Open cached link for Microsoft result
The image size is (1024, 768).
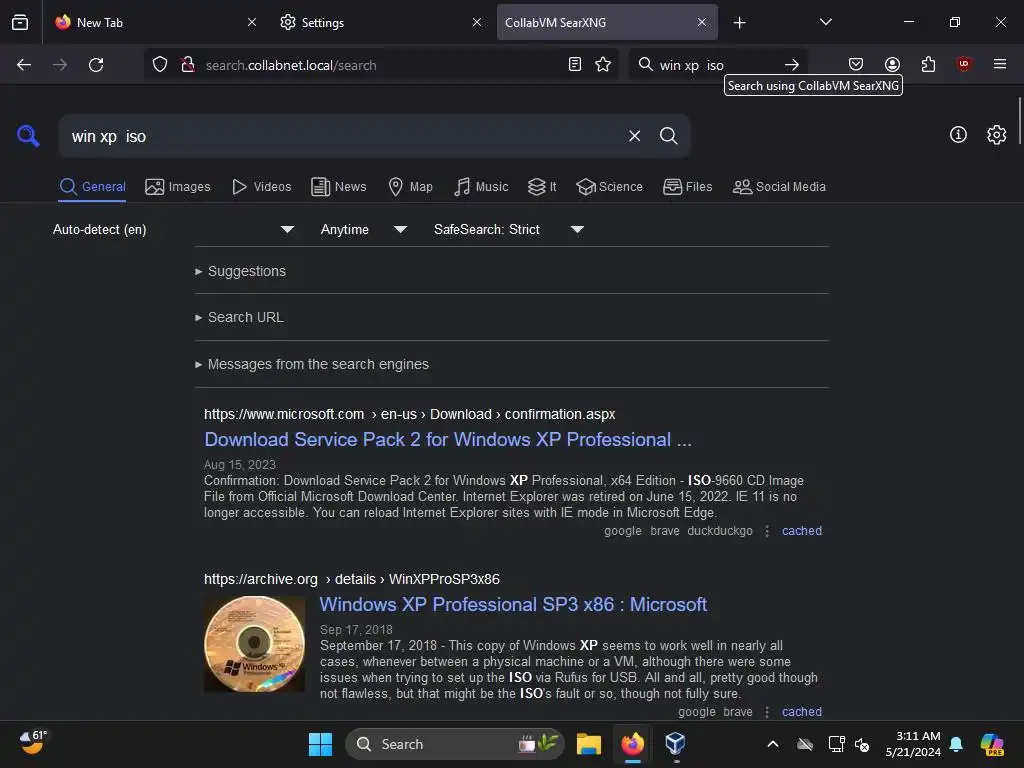click(802, 531)
